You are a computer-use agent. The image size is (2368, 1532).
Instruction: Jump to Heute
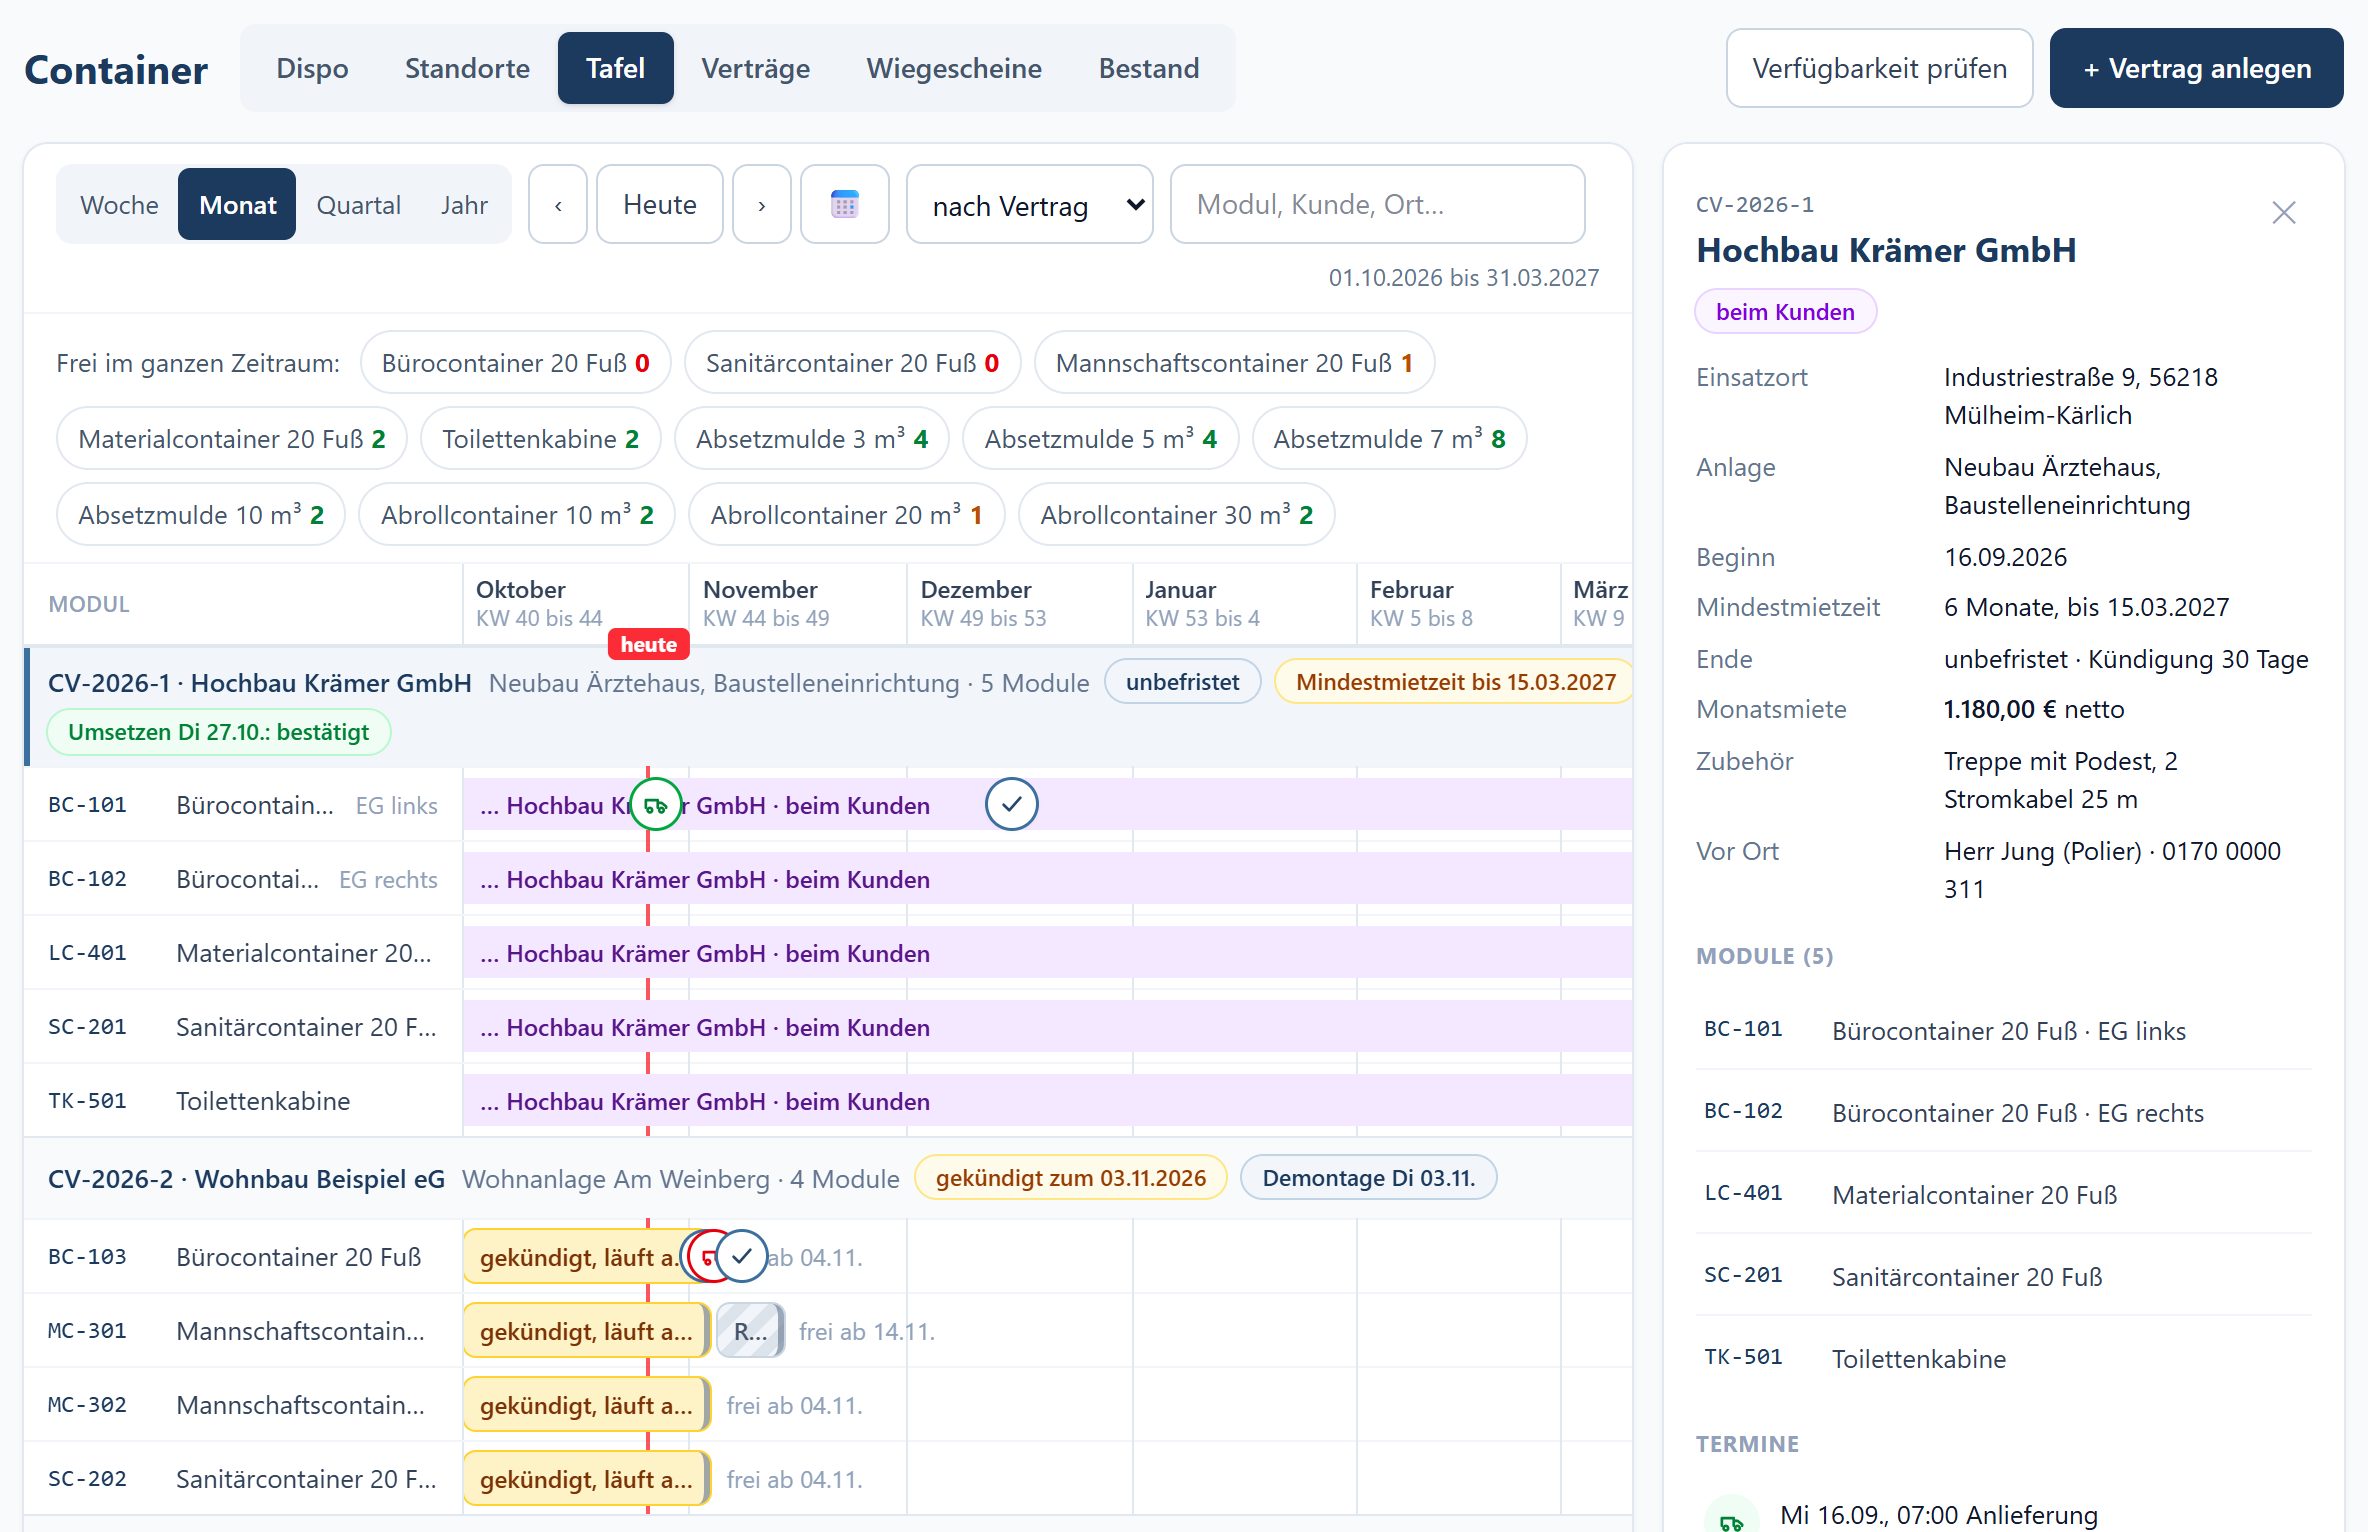coord(660,205)
